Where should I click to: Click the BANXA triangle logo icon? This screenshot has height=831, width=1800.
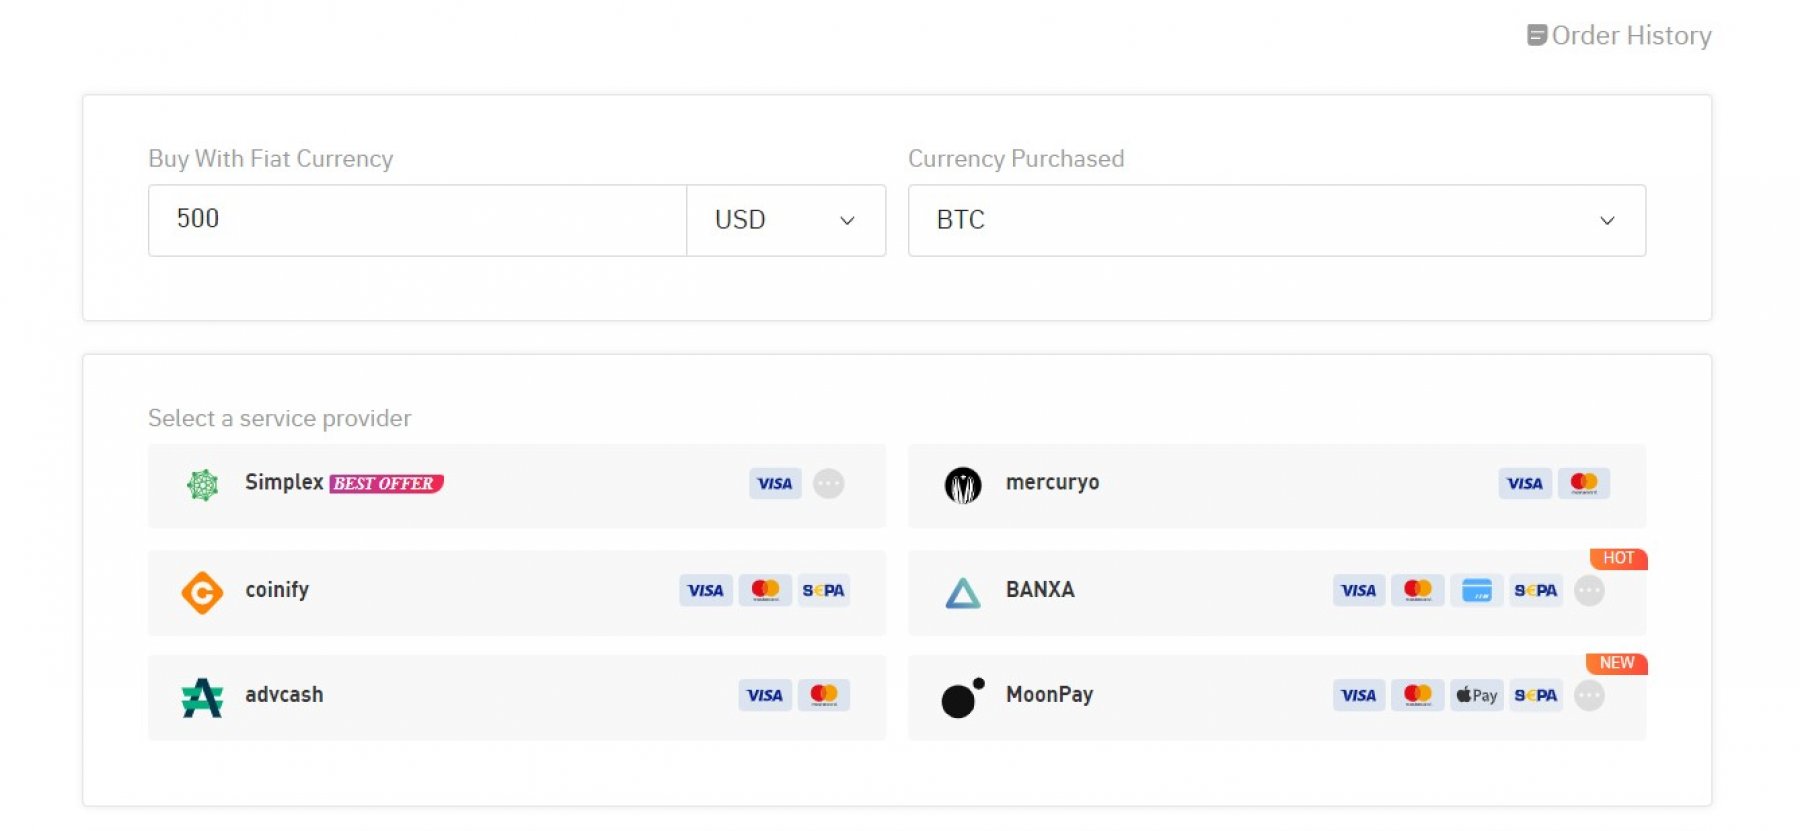click(963, 593)
